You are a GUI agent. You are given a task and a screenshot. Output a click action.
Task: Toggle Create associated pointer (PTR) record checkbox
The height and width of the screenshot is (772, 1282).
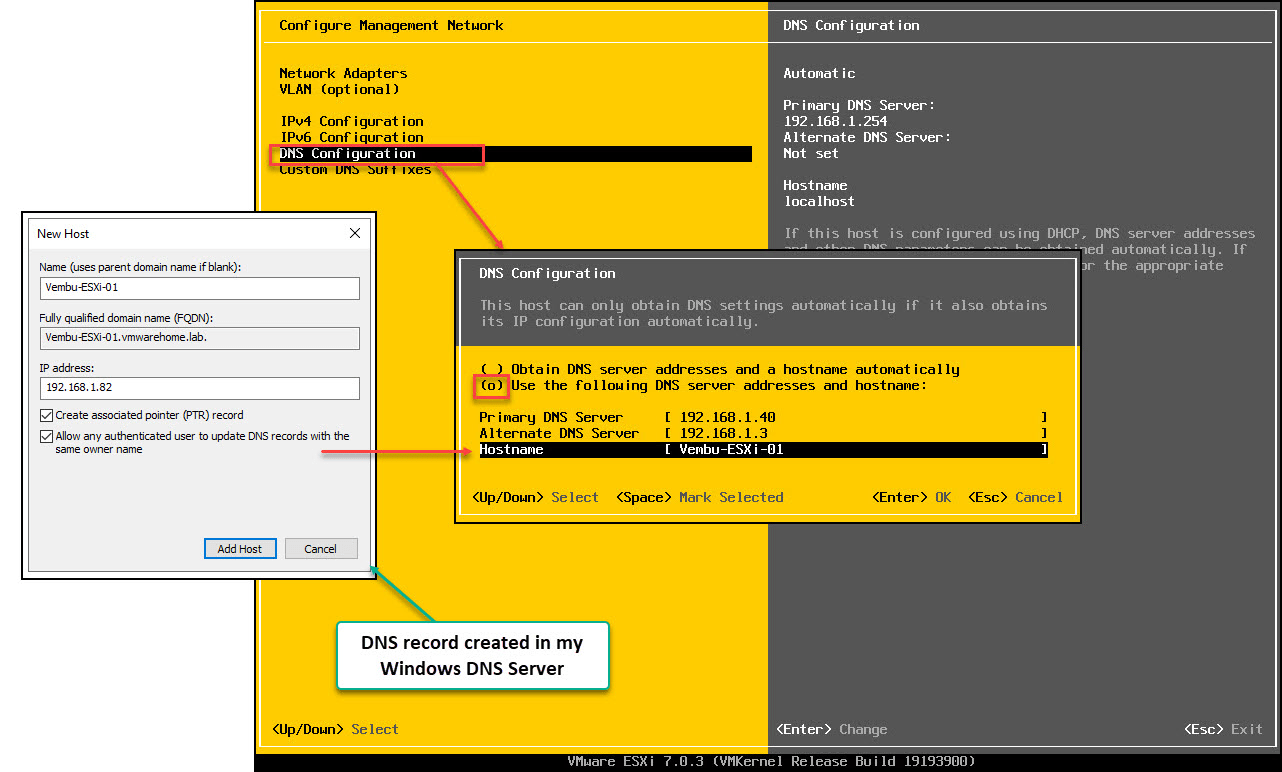tap(47, 415)
